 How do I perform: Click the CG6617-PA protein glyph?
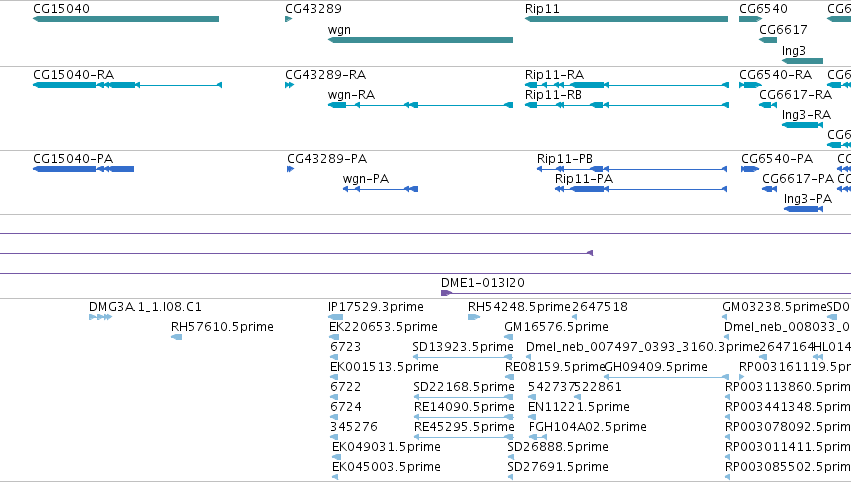770,189
